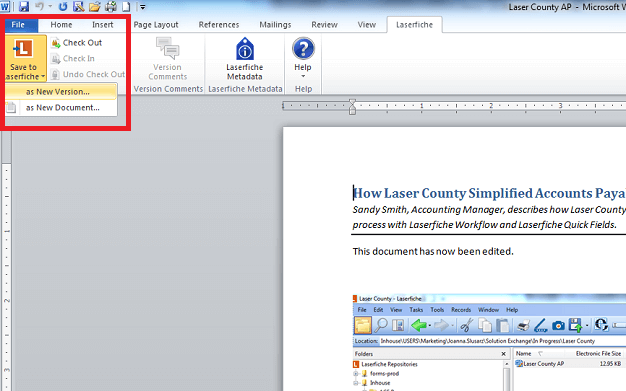Click the Save to Laserfiche icon
Image resolution: width=626 pixels, height=391 pixels.
pos(23,49)
